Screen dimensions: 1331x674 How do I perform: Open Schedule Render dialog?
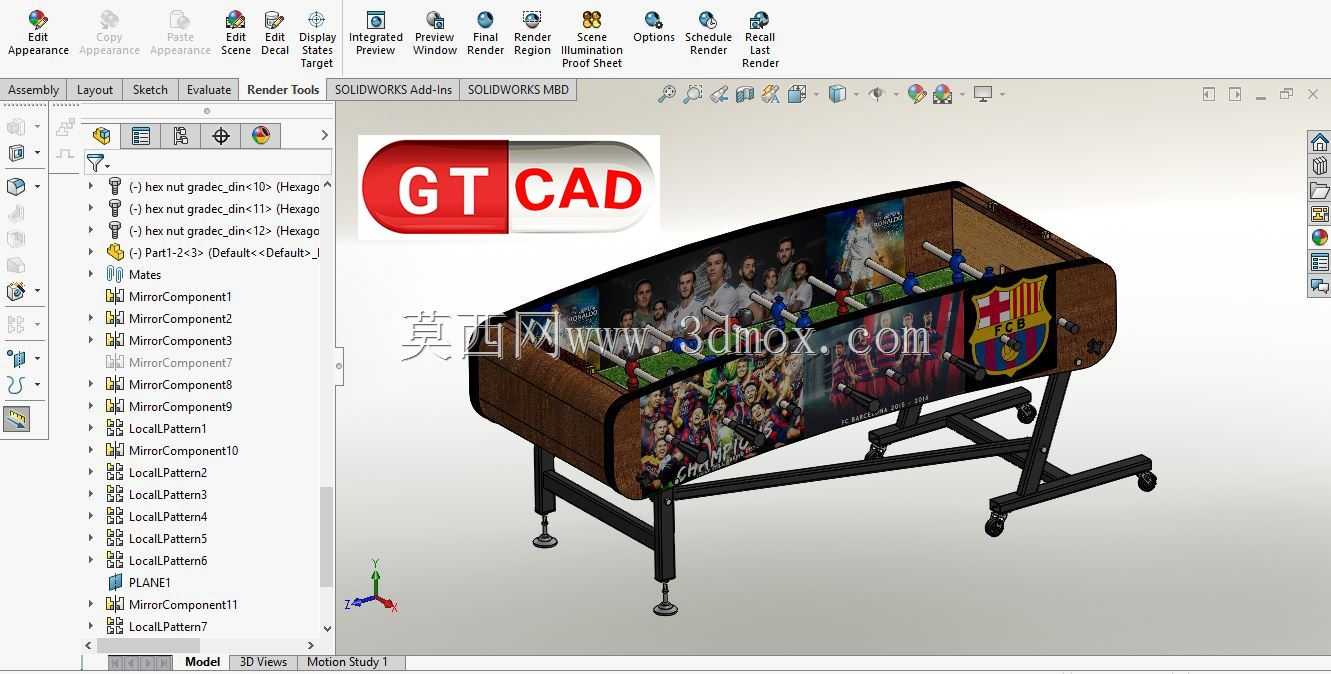tap(708, 33)
